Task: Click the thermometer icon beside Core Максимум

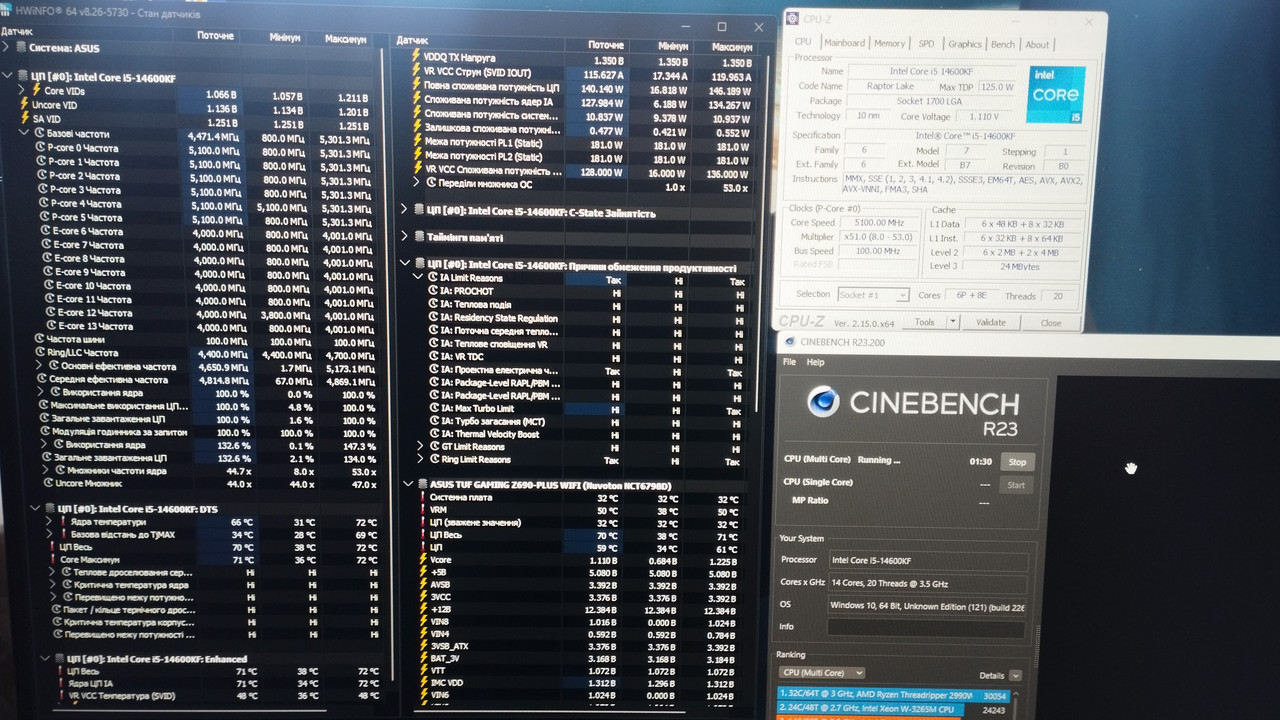Action: click(x=52, y=560)
